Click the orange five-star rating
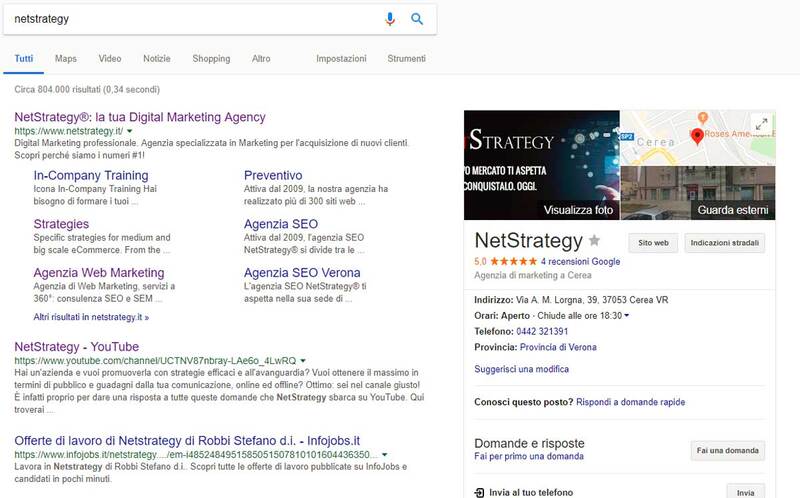This screenshot has height=498, width=800. (x=513, y=261)
